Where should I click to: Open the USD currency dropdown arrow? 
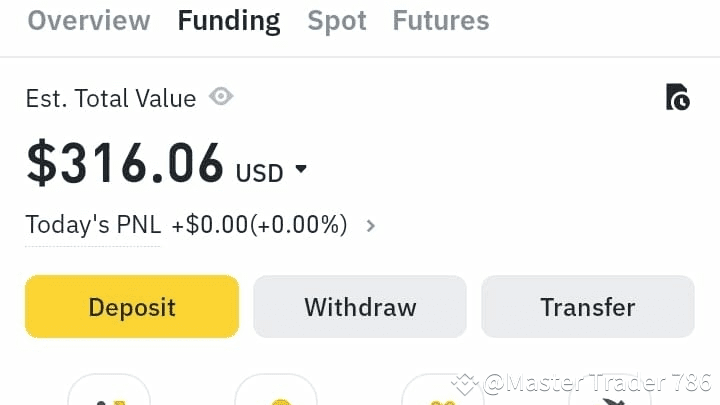[301, 171]
